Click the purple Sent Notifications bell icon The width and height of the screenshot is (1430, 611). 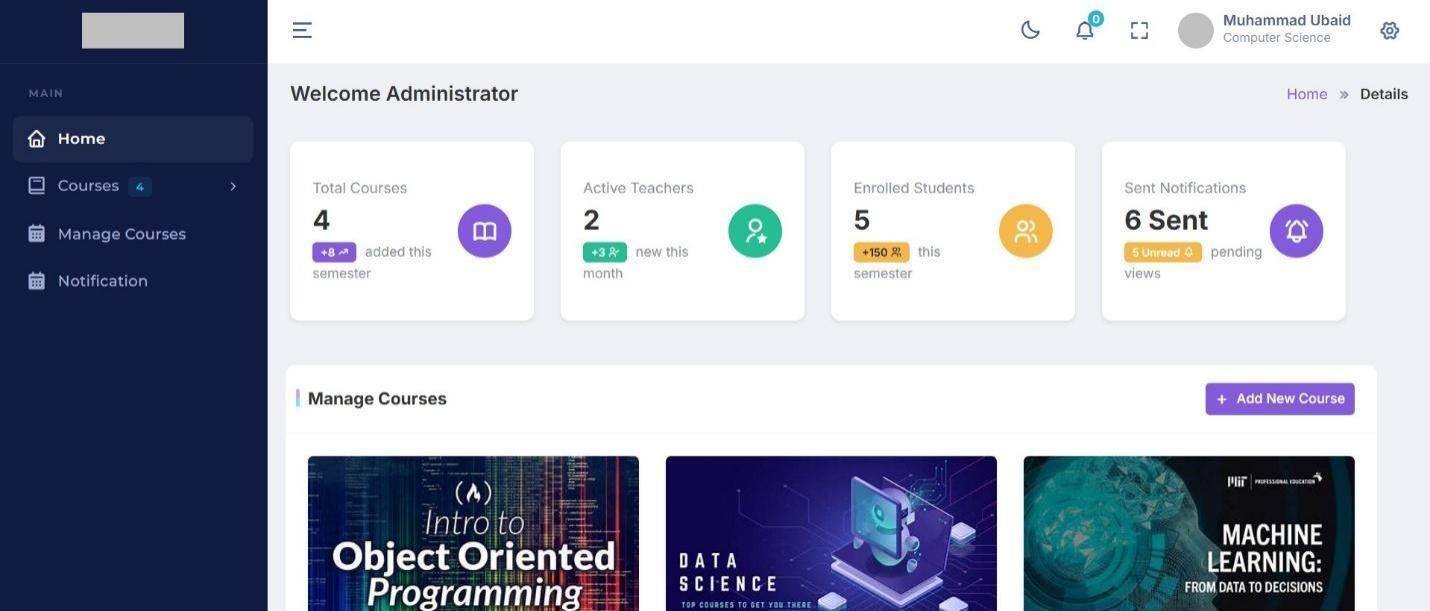1296,231
